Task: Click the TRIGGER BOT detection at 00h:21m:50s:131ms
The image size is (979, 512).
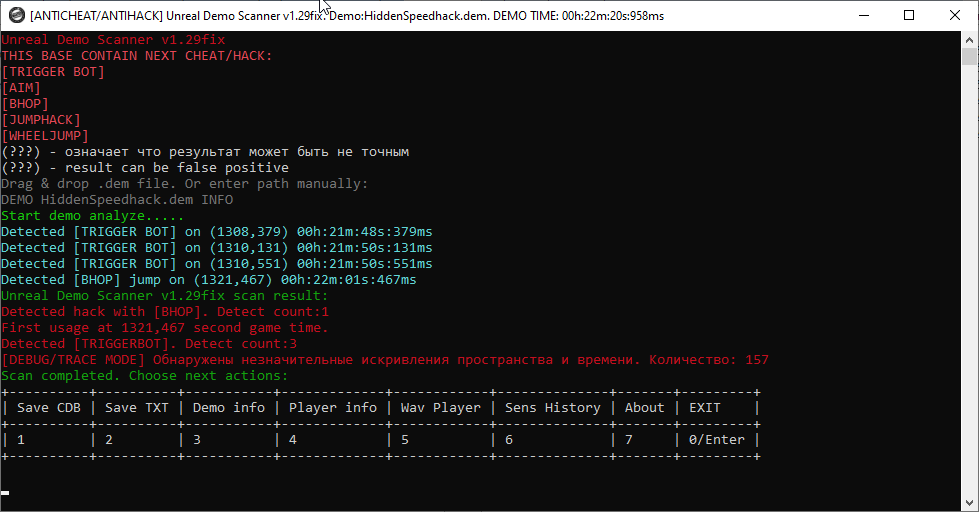Action: pyautogui.click(x=217, y=248)
